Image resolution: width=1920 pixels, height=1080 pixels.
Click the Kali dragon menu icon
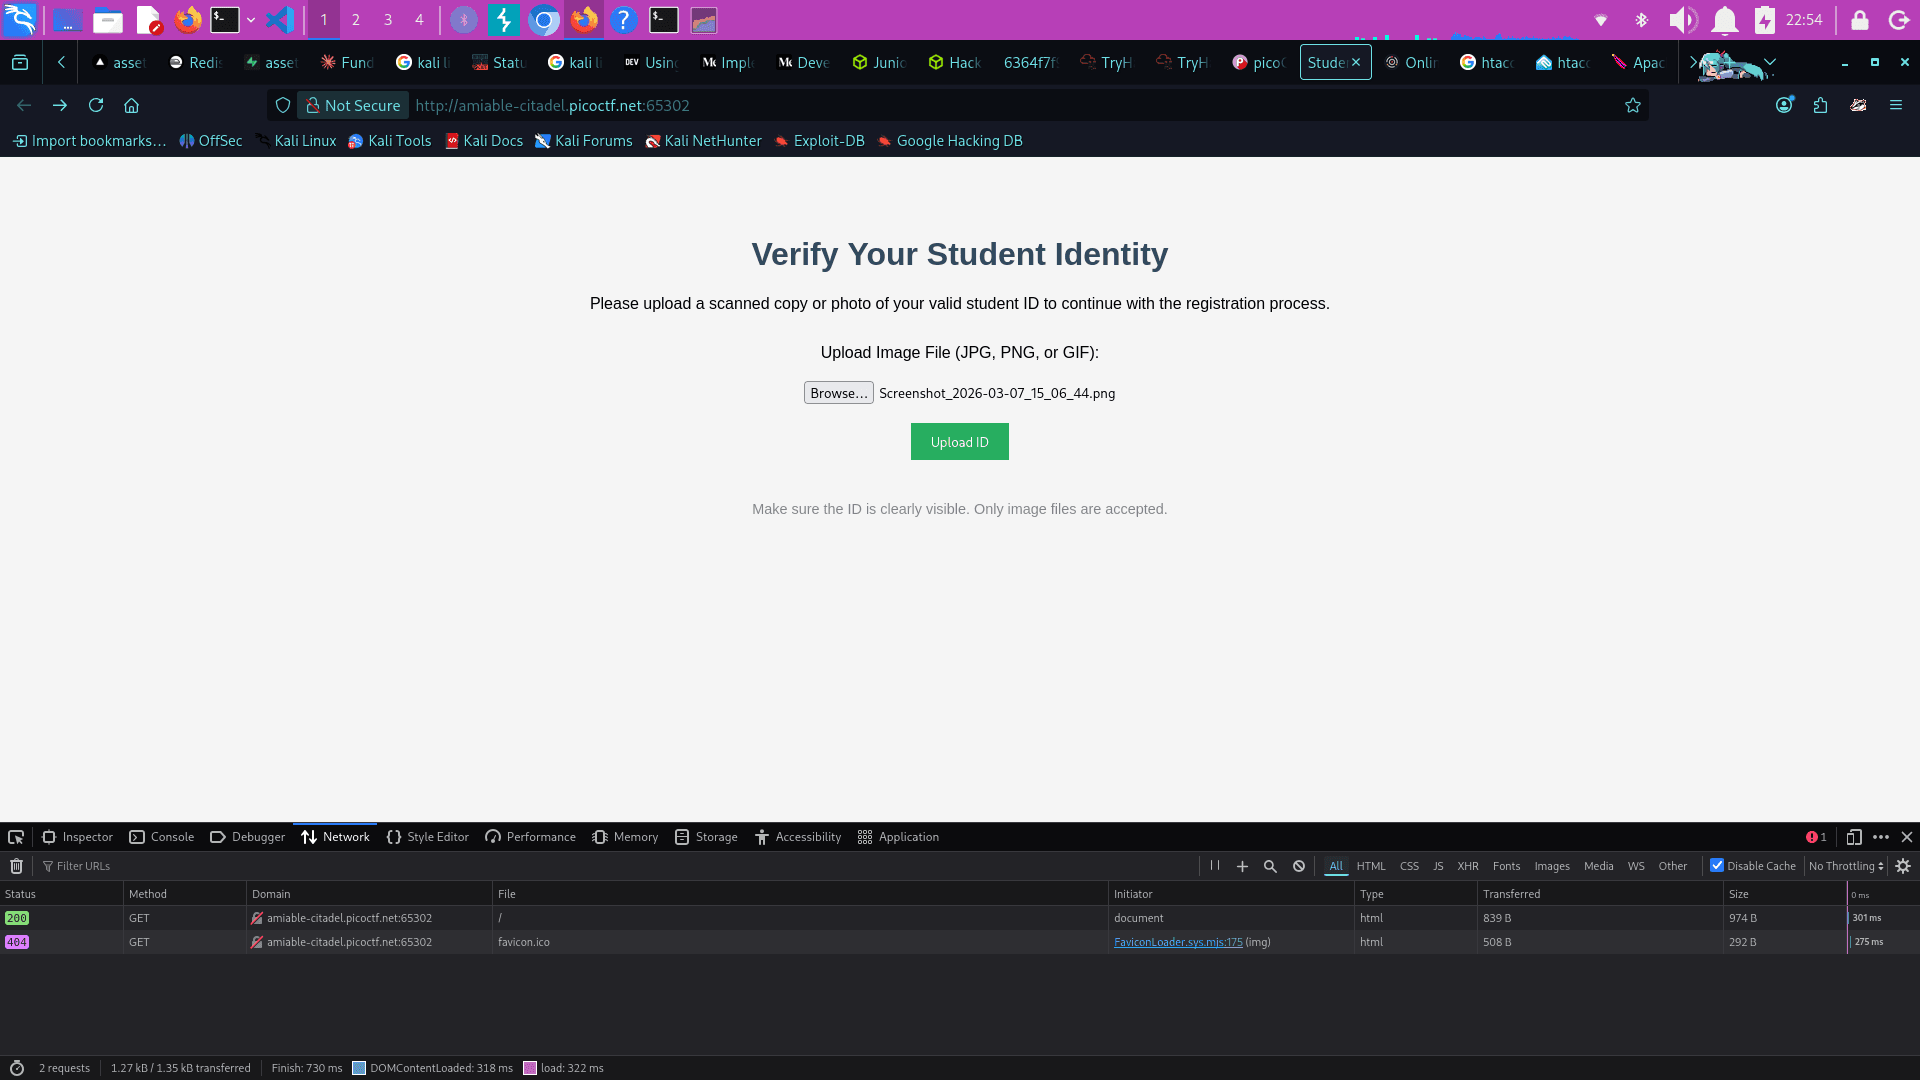coord(20,20)
